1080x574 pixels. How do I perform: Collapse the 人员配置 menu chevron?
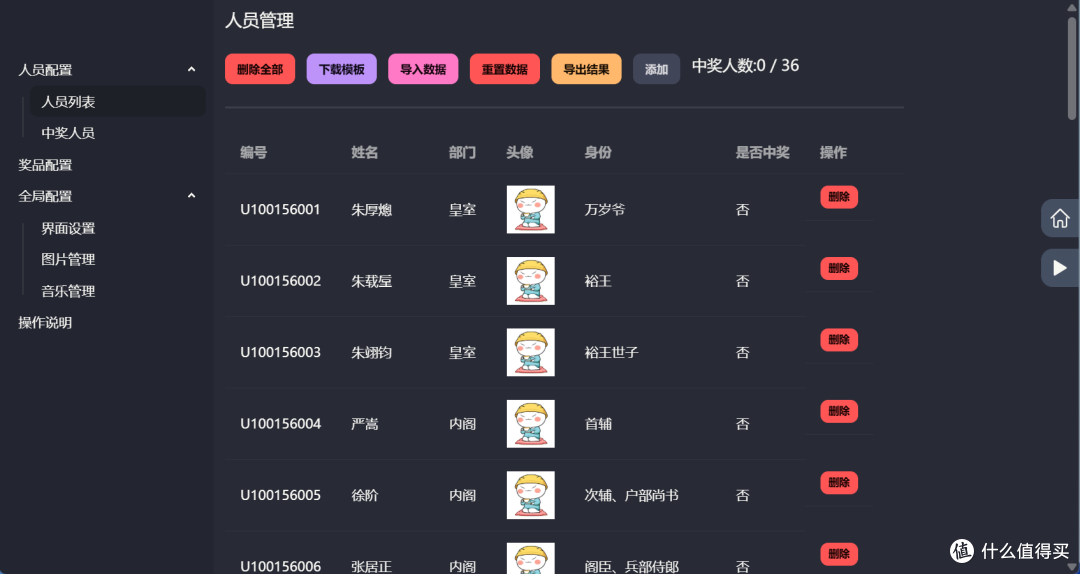pyautogui.click(x=191, y=70)
